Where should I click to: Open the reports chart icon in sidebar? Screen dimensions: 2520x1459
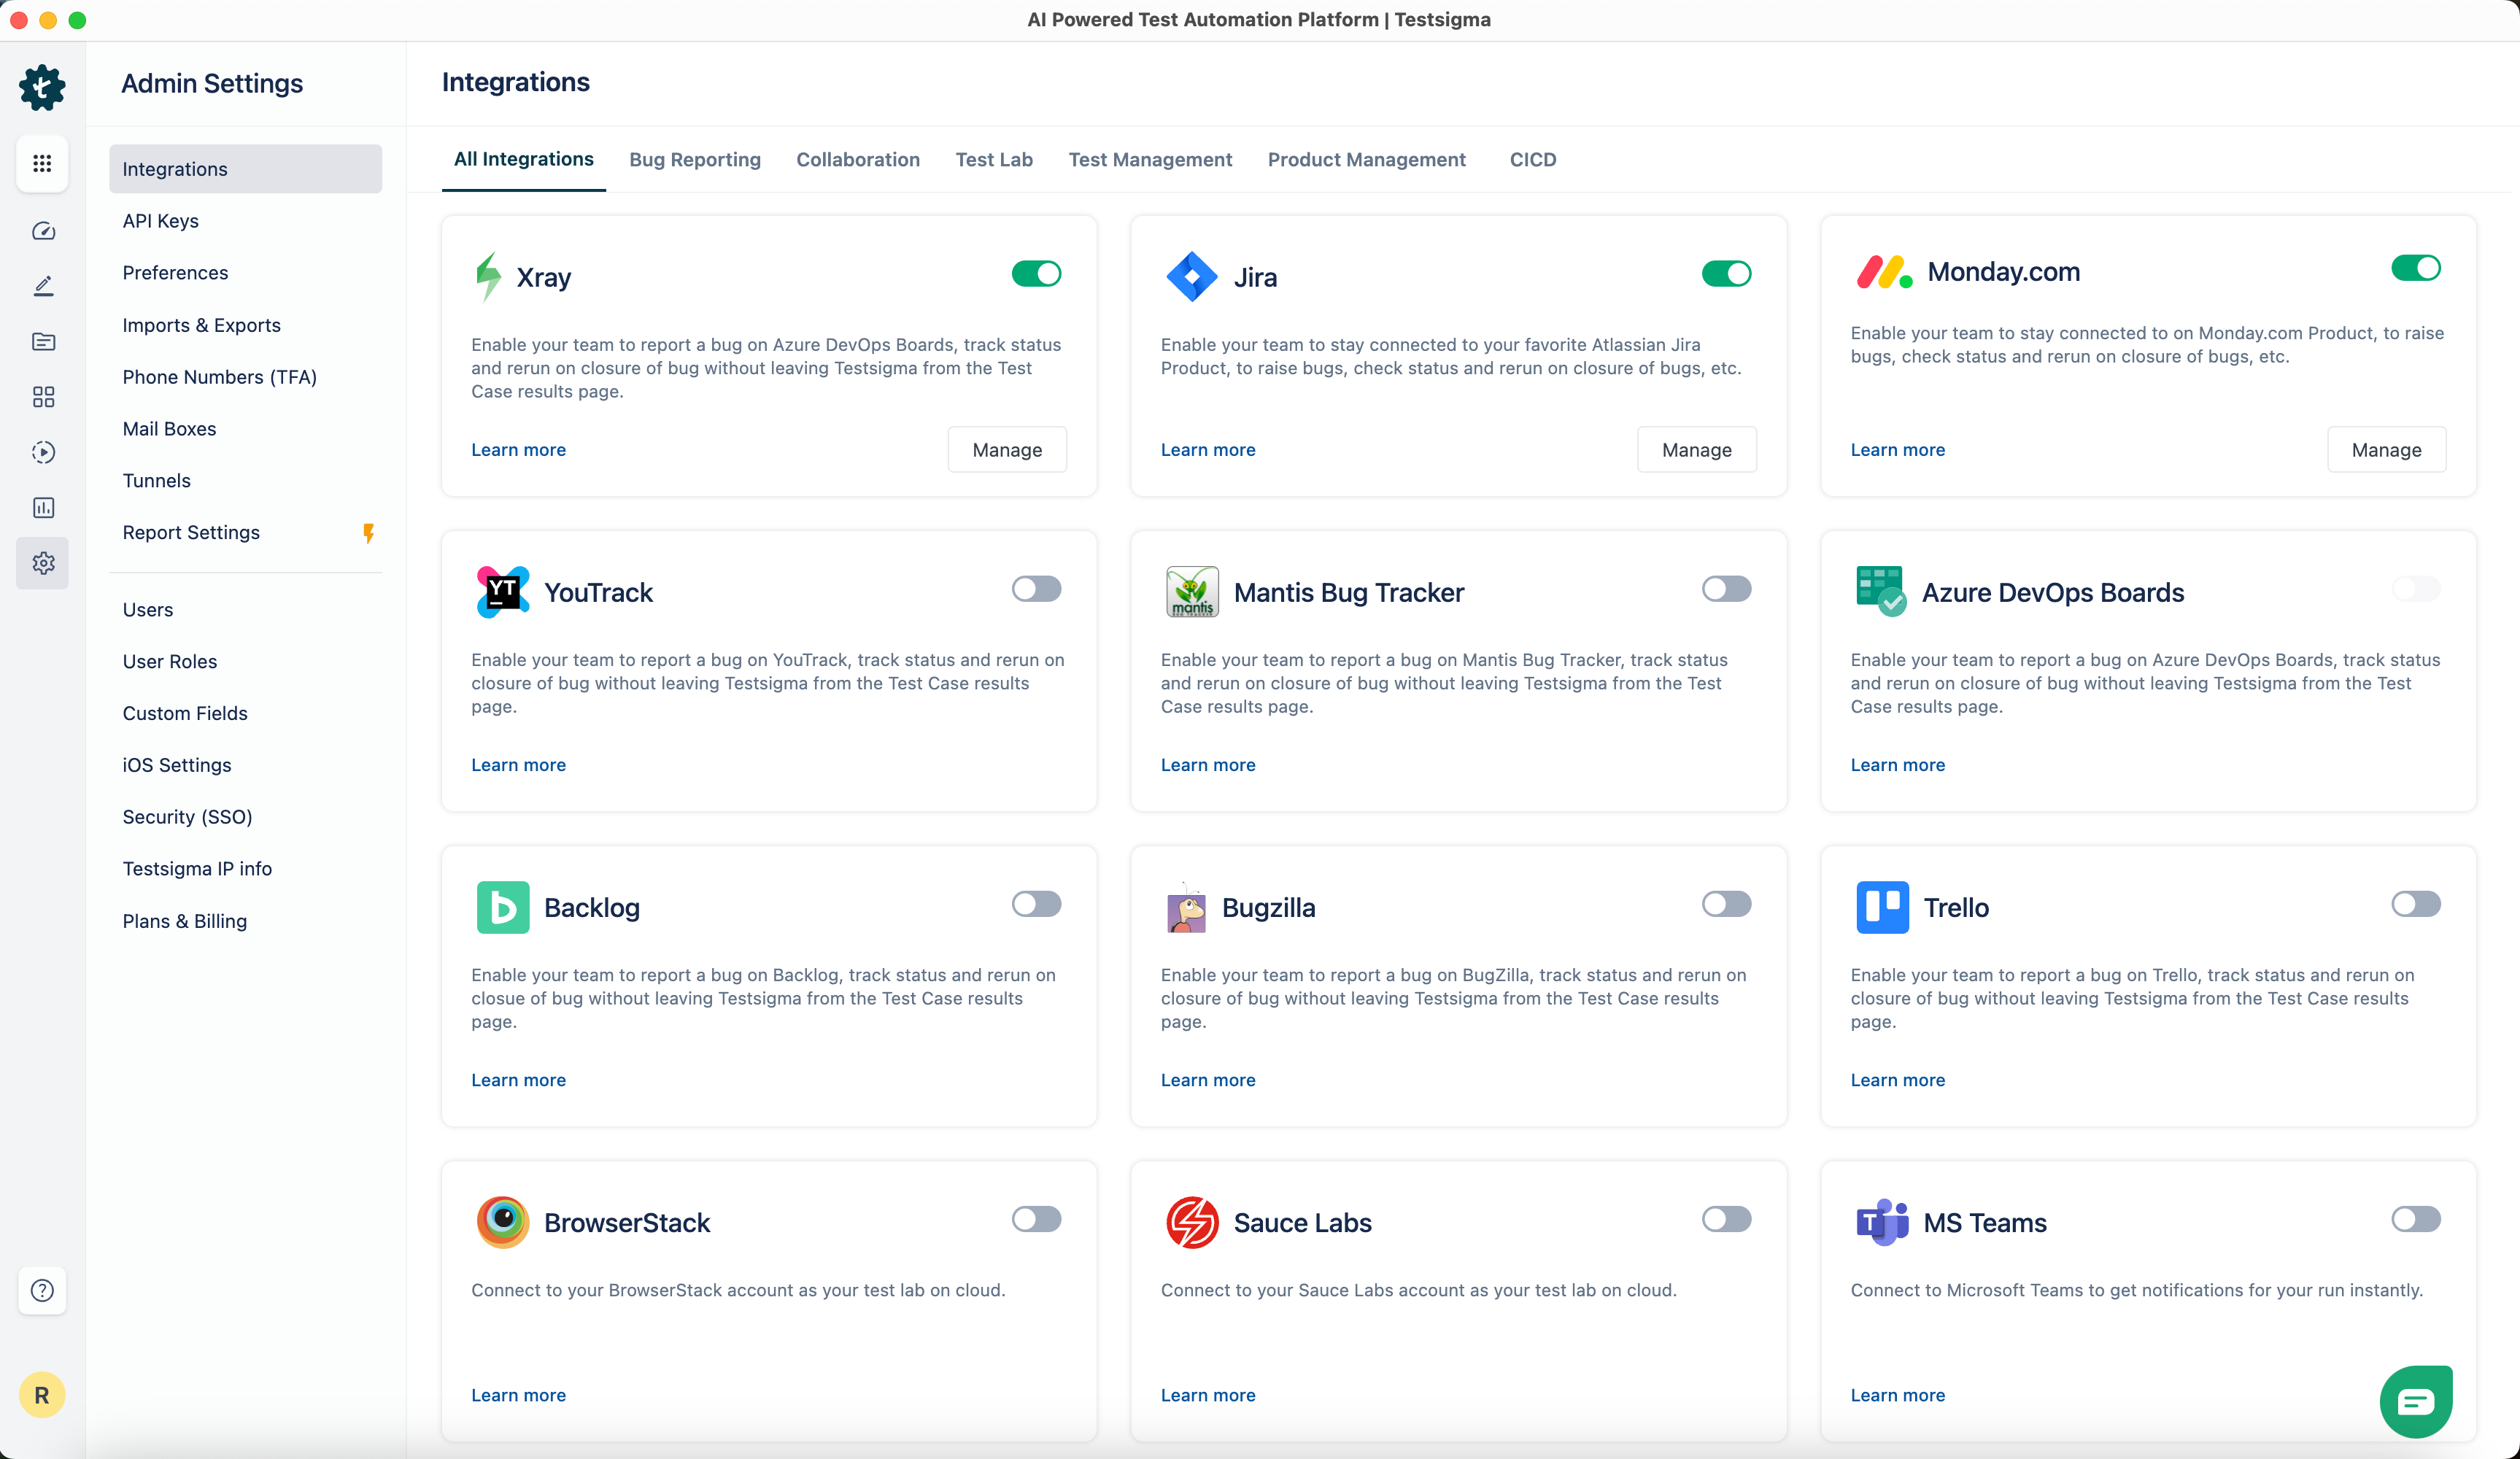coord(43,508)
